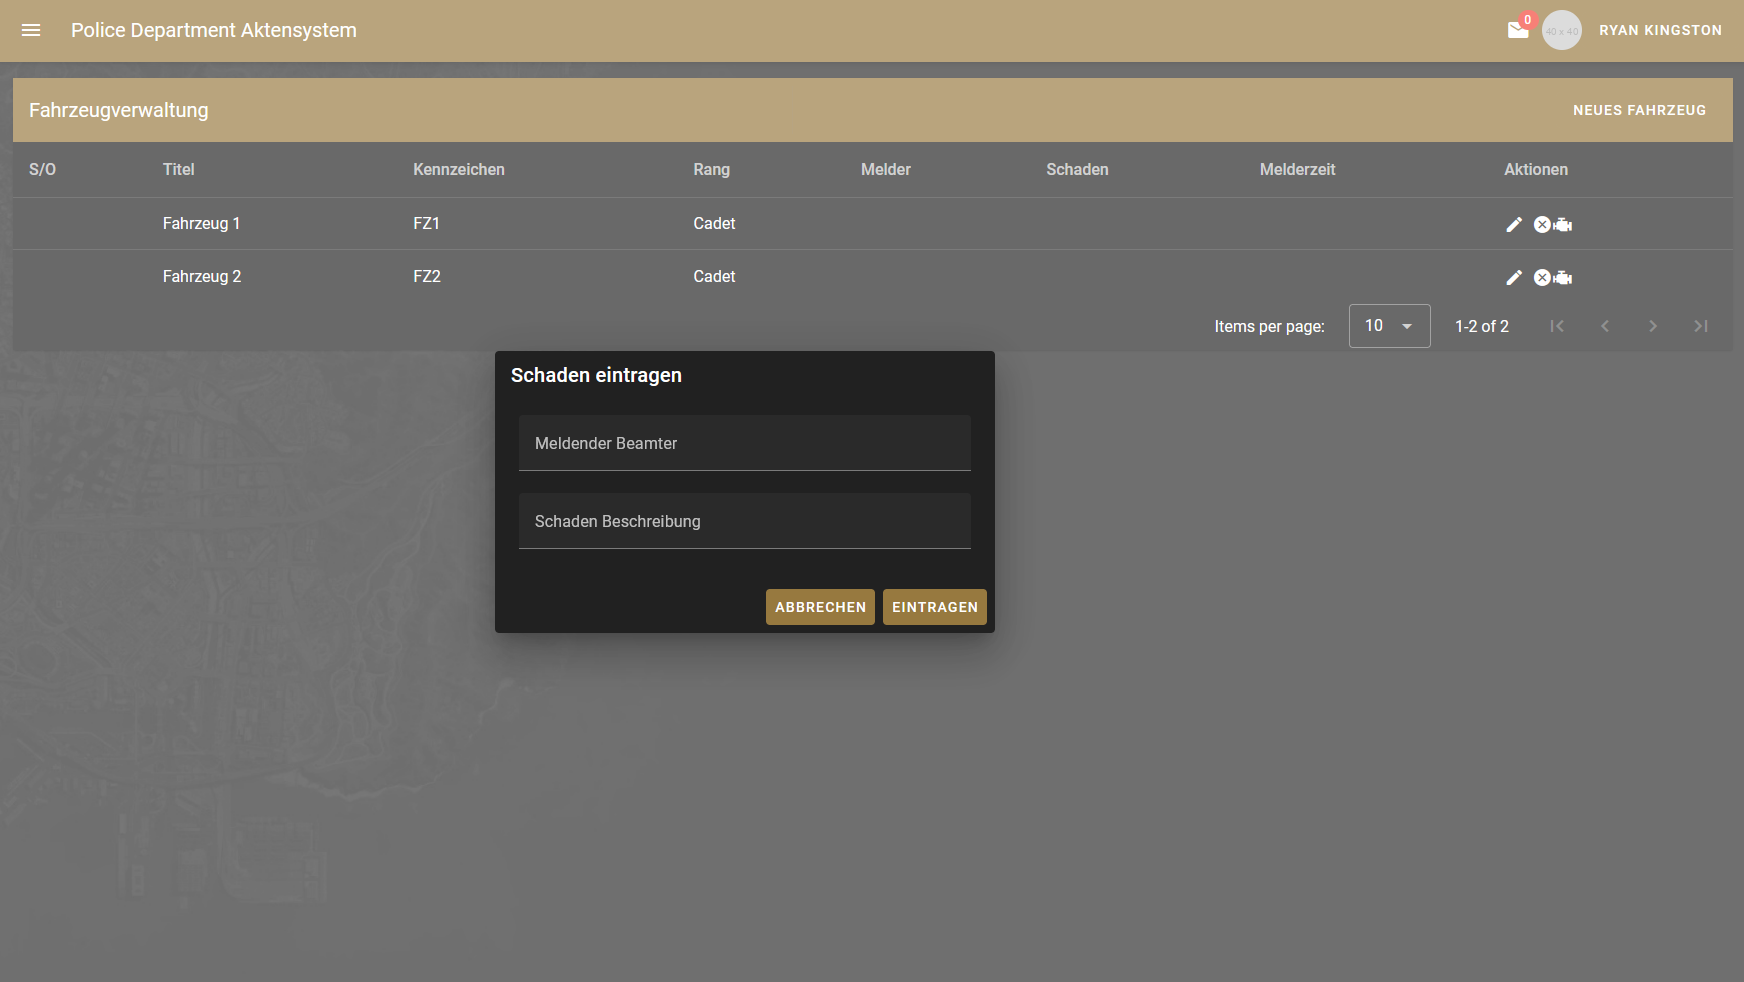Edit Fahrzeug 1 with the pencil icon
The image size is (1744, 982).
1514,224
